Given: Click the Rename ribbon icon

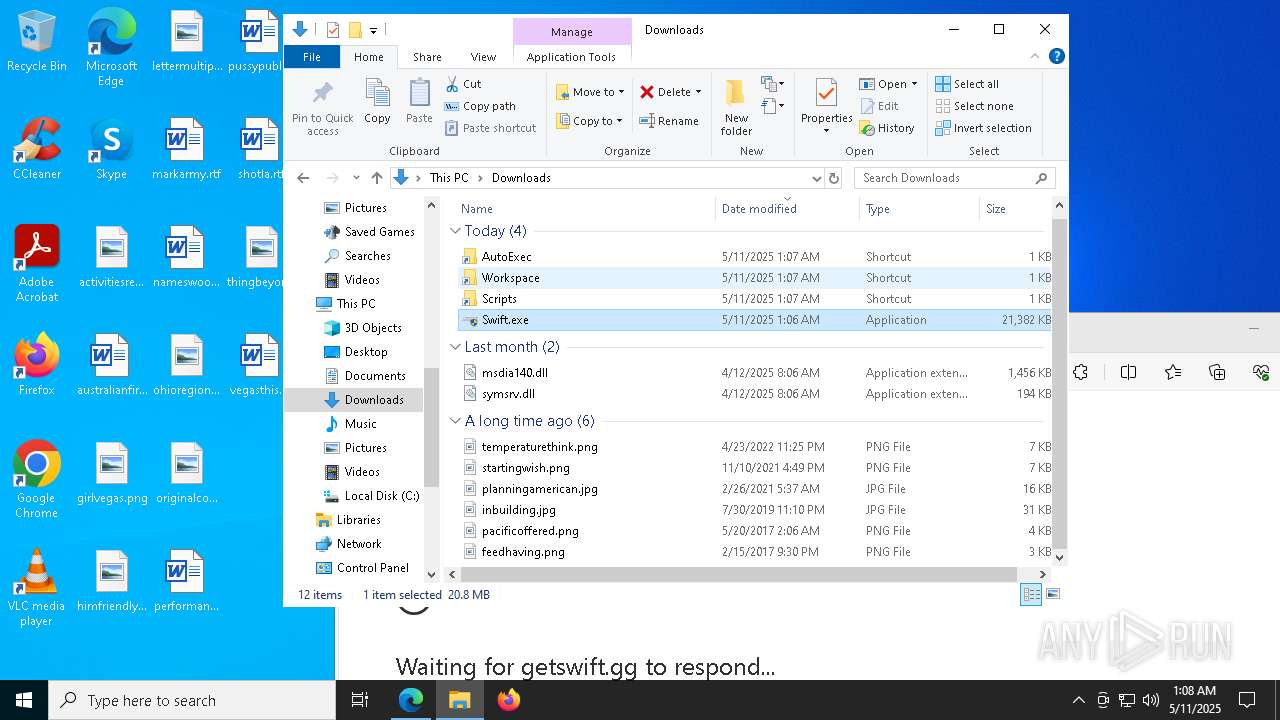Looking at the screenshot, I should [x=669, y=121].
